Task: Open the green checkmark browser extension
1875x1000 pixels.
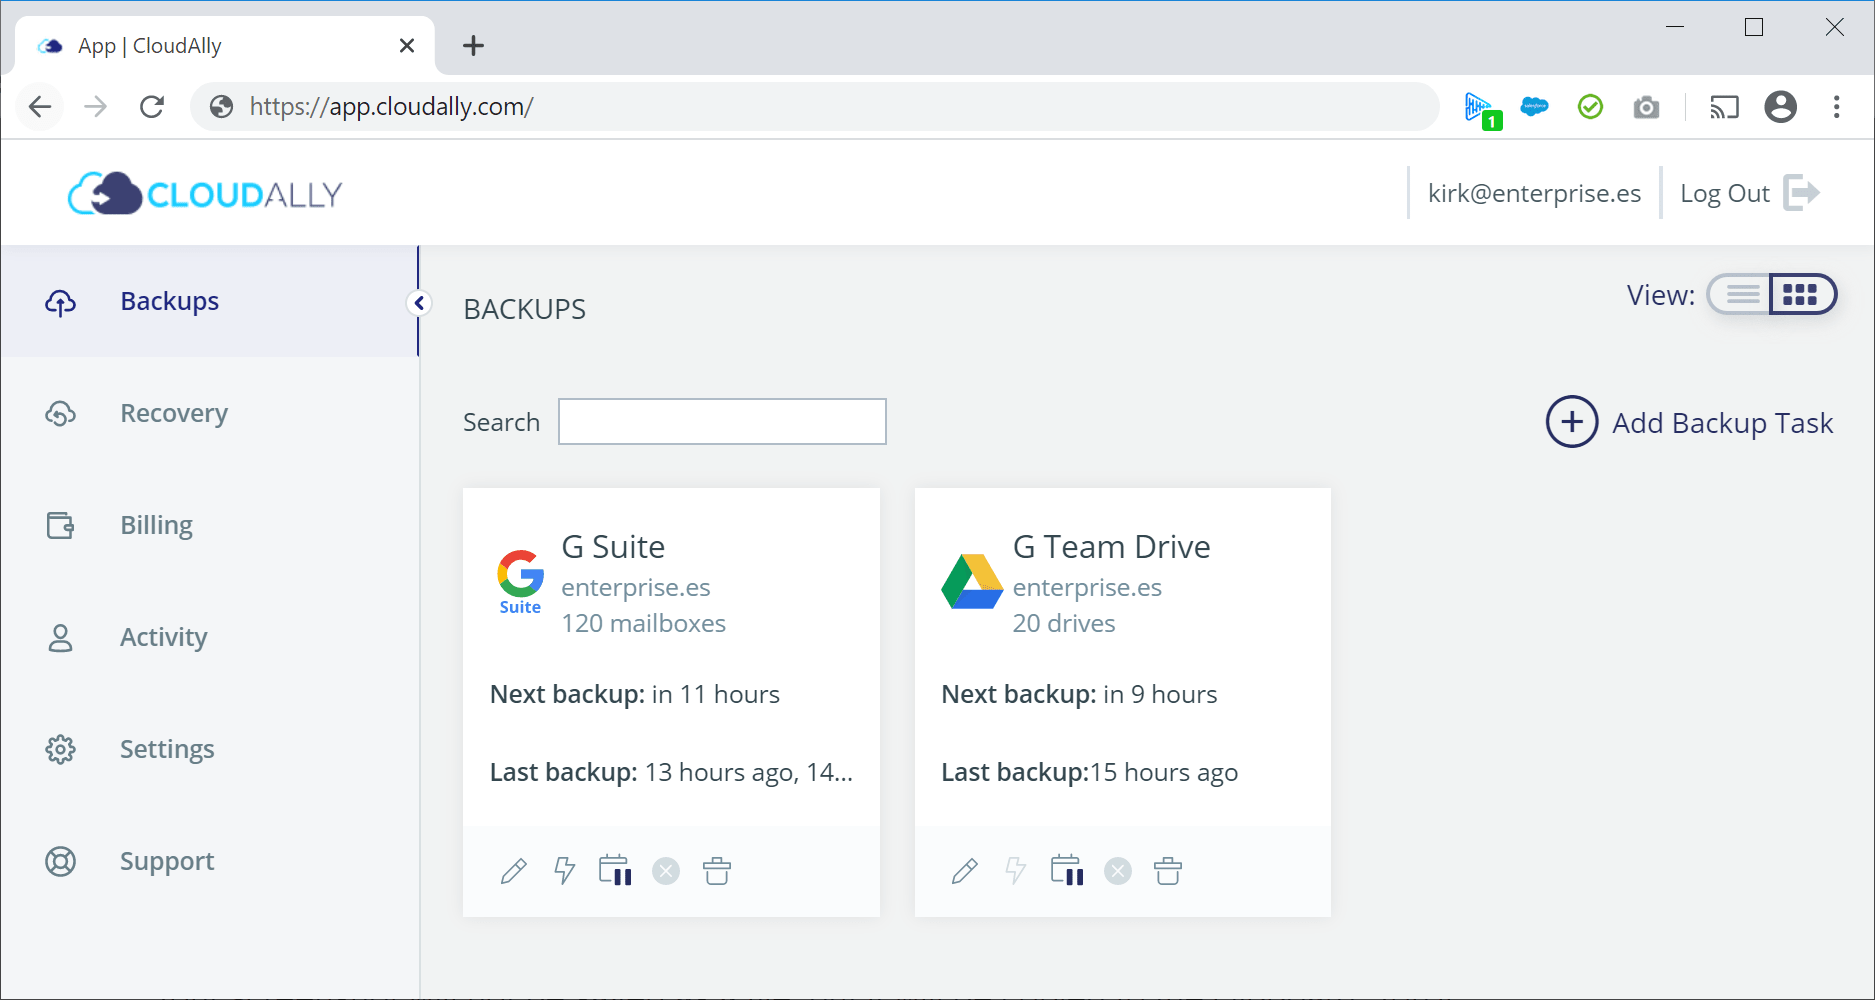Action: click(1590, 106)
